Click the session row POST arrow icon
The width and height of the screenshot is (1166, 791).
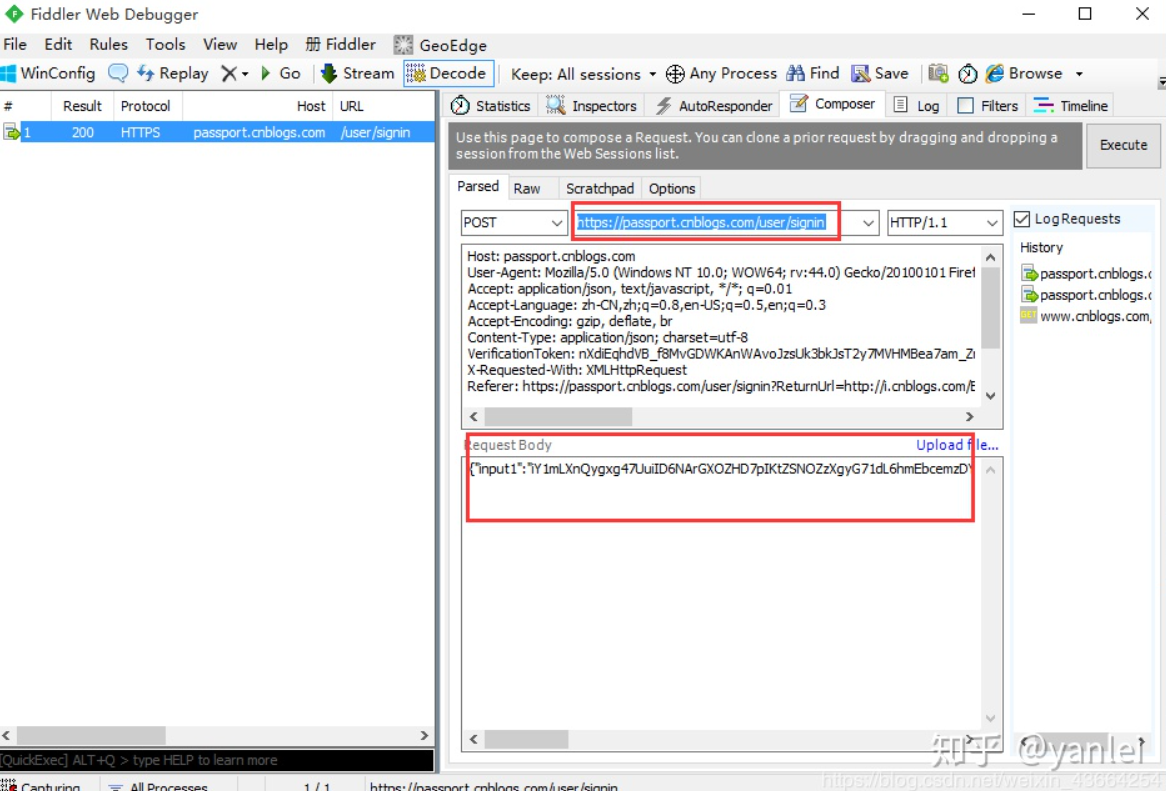(11, 132)
